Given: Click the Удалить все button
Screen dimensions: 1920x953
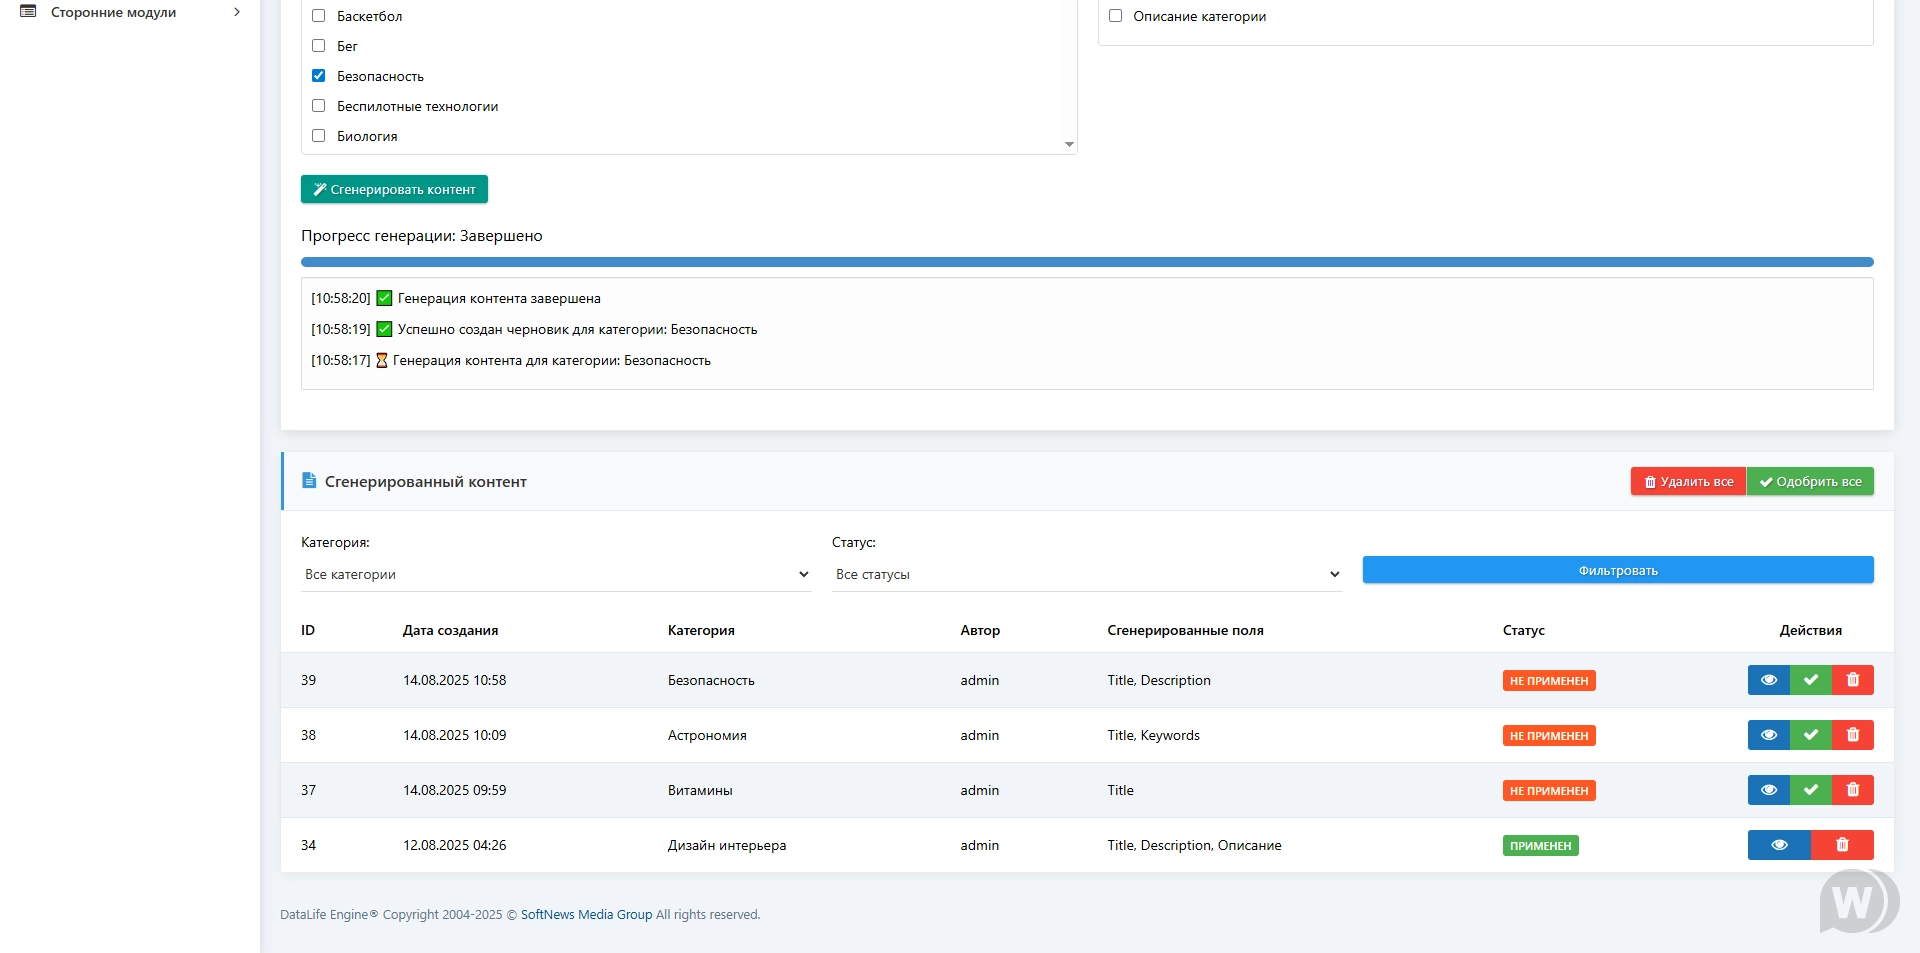Looking at the screenshot, I should click(1688, 481).
